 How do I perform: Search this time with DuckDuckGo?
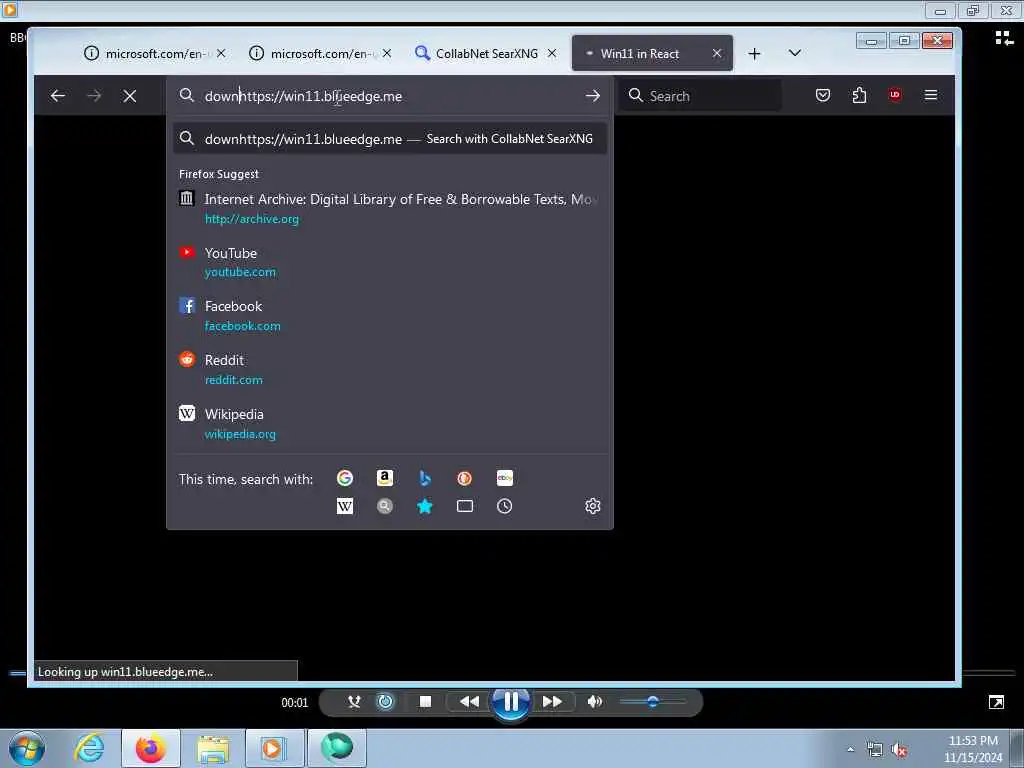464,478
